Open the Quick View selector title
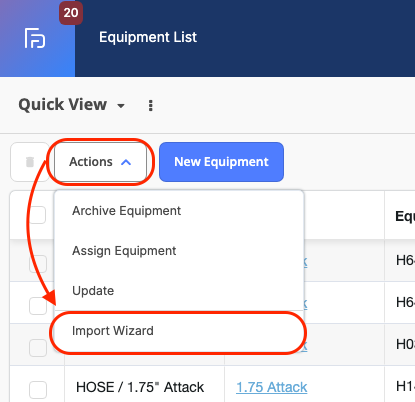 [63, 104]
